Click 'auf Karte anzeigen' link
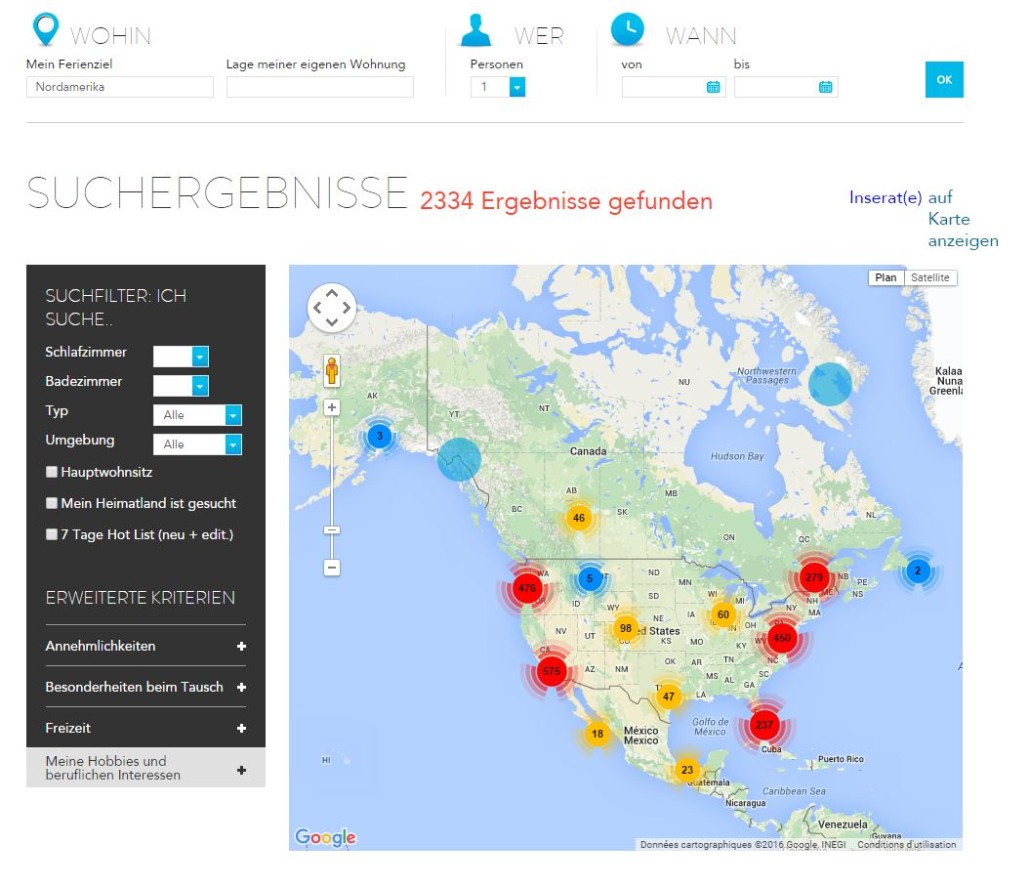This screenshot has height=886, width=1030. [x=962, y=219]
